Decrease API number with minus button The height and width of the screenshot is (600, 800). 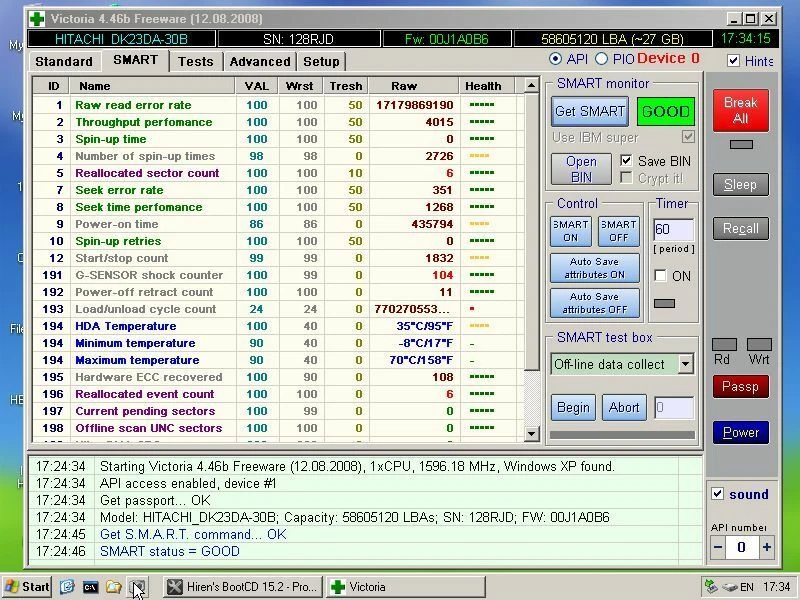[x=718, y=547]
